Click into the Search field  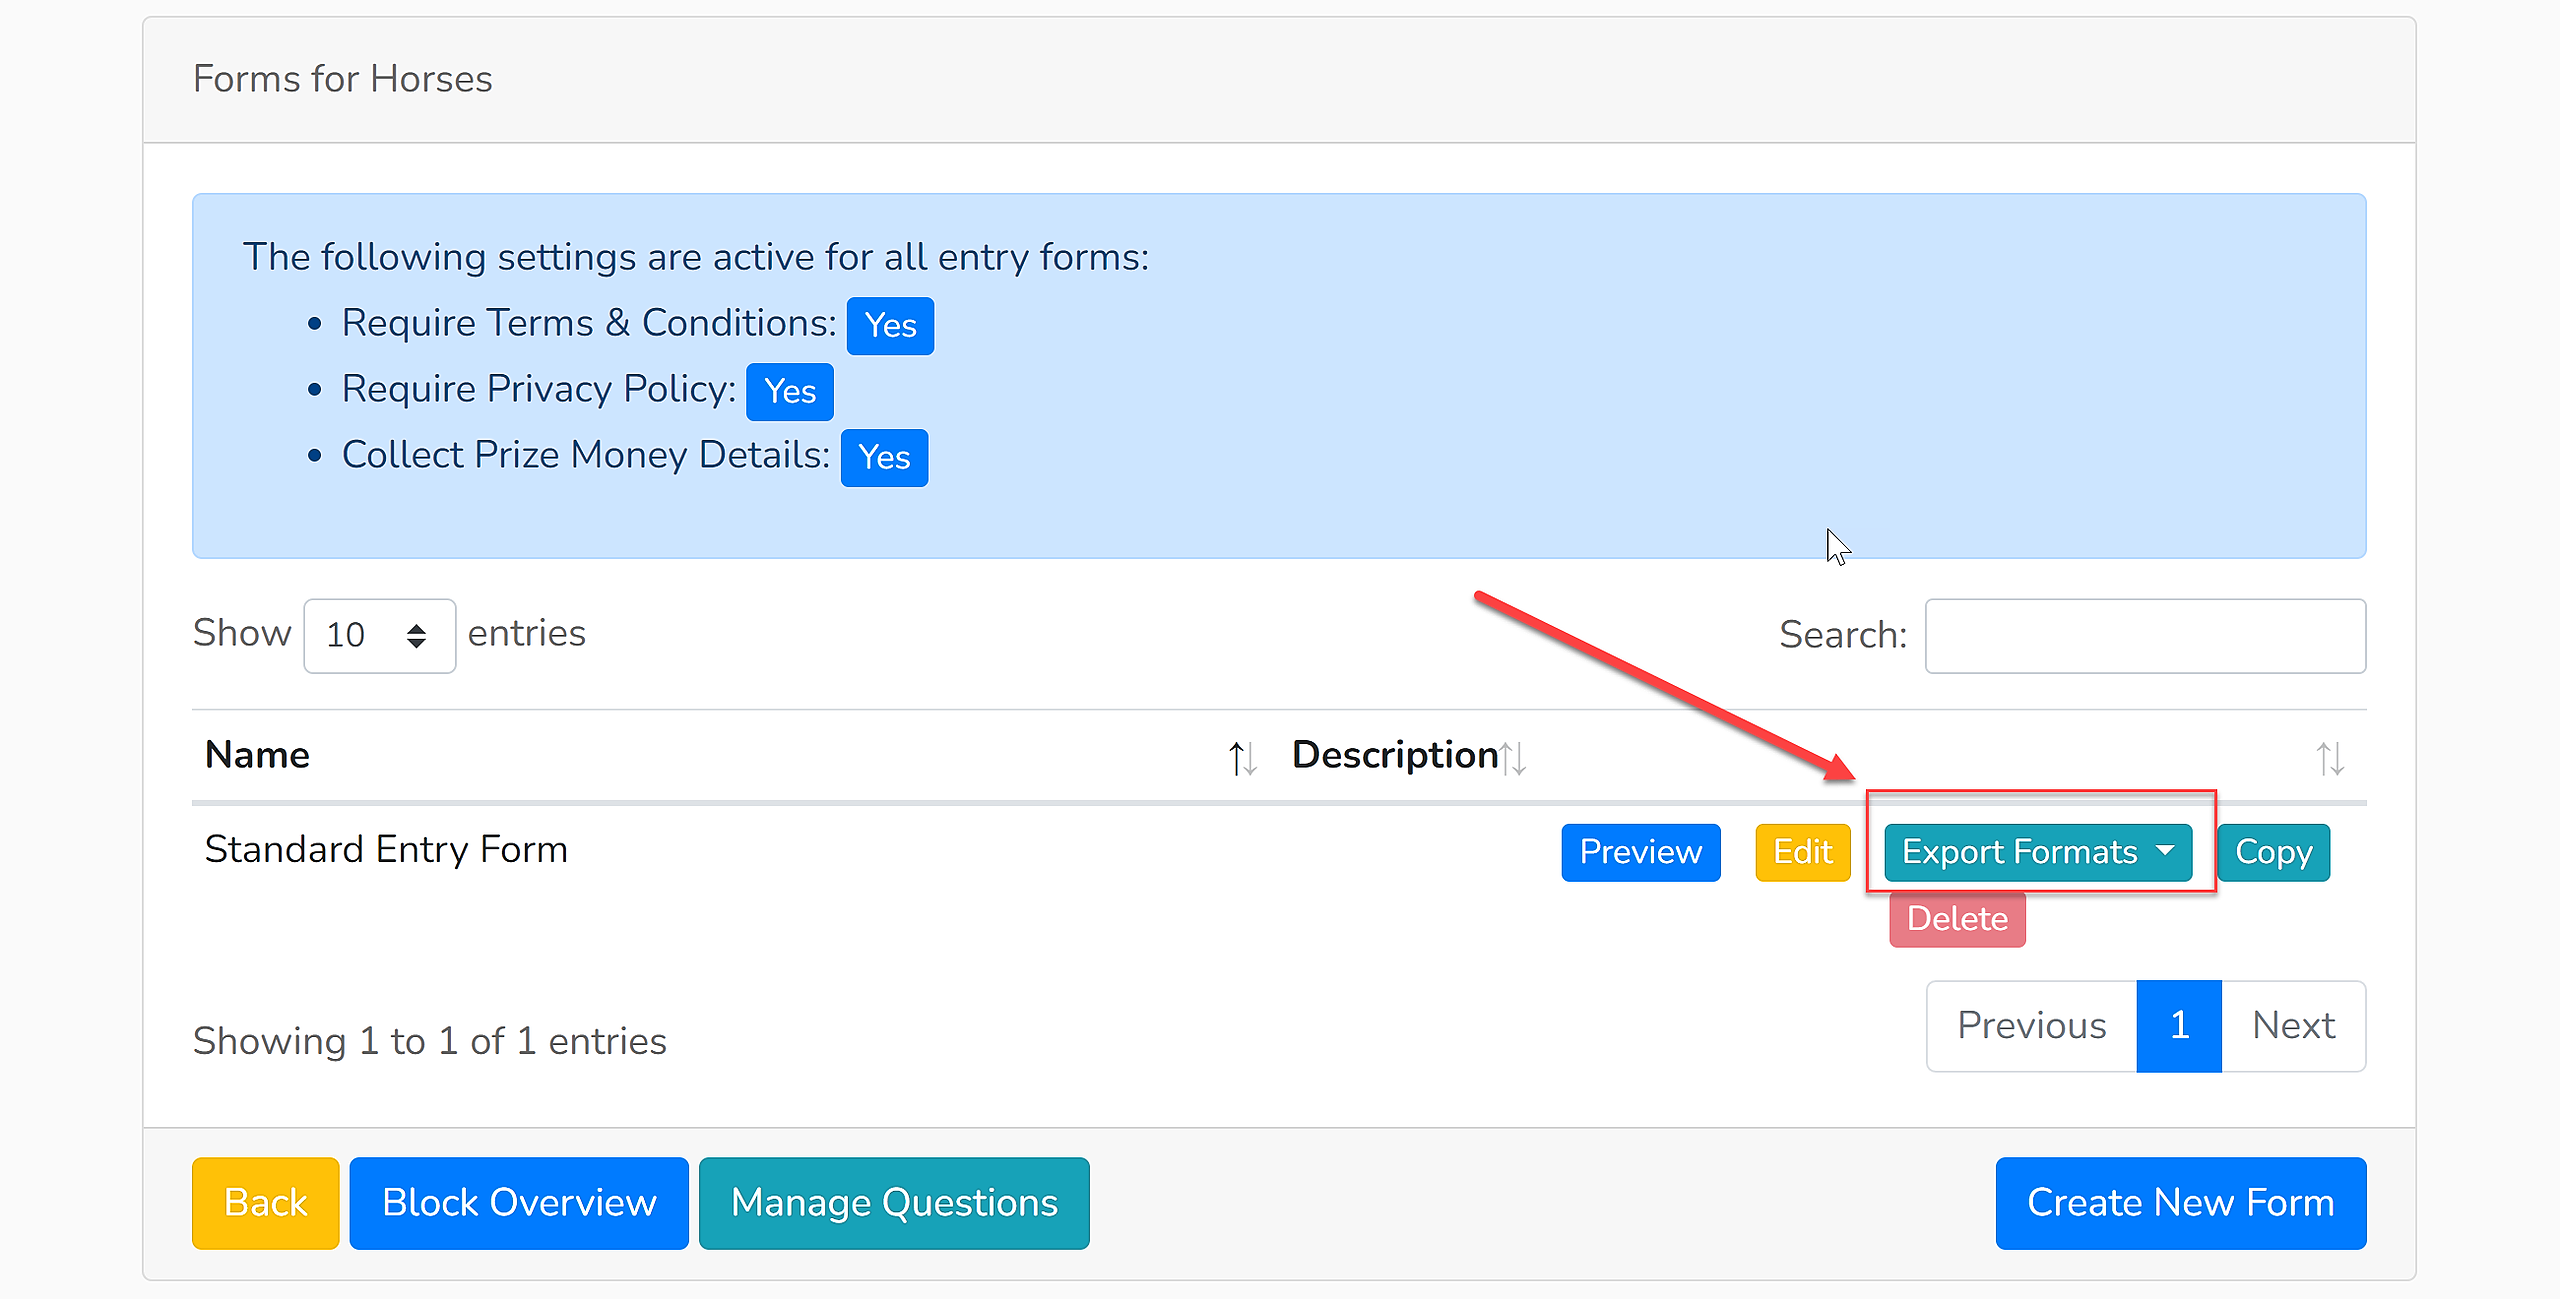(x=2145, y=636)
